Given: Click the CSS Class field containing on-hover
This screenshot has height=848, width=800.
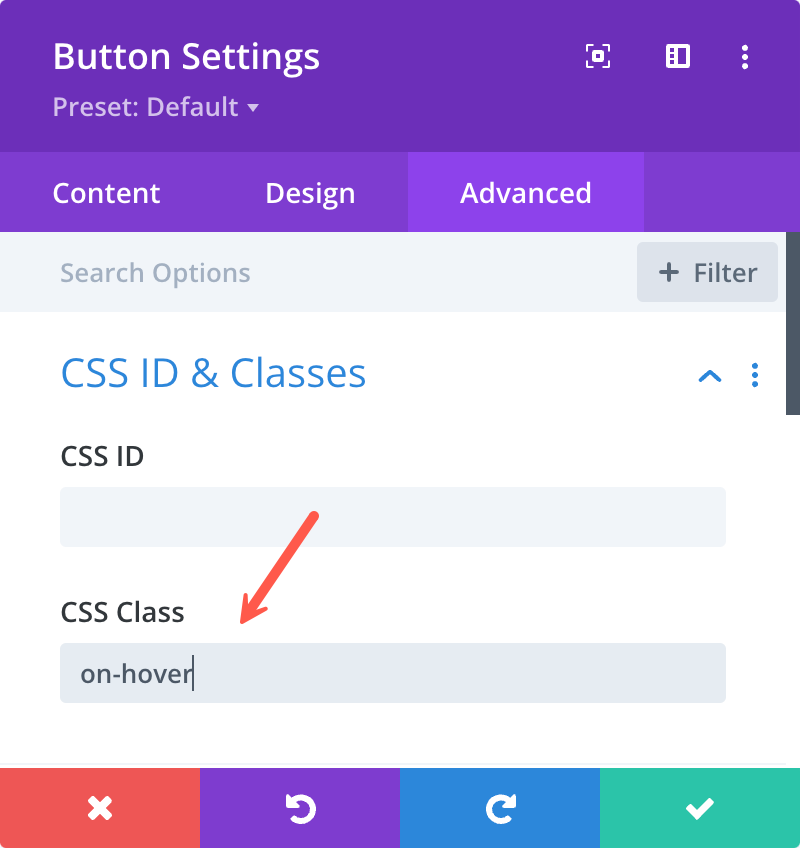Looking at the screenshot, I should click(x=393, y=673).
